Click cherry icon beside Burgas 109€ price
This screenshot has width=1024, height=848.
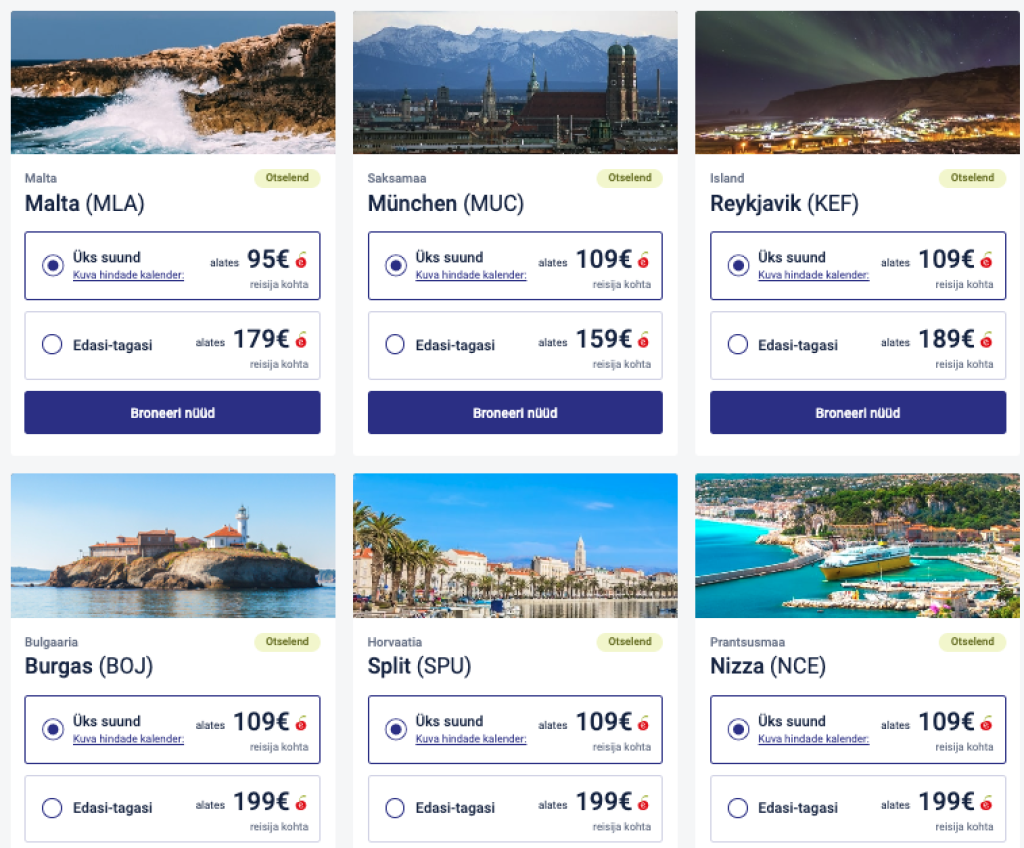[301, 722]
